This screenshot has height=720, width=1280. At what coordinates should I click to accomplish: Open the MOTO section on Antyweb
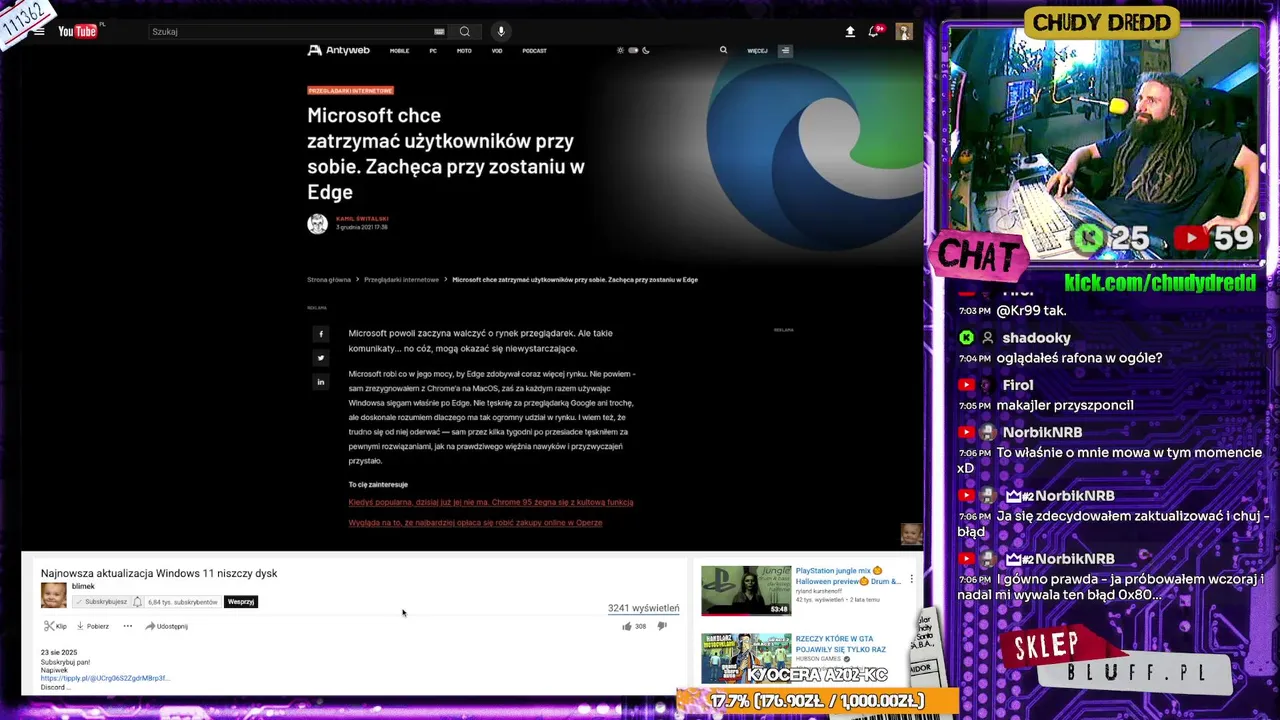[x=464, y=51]
